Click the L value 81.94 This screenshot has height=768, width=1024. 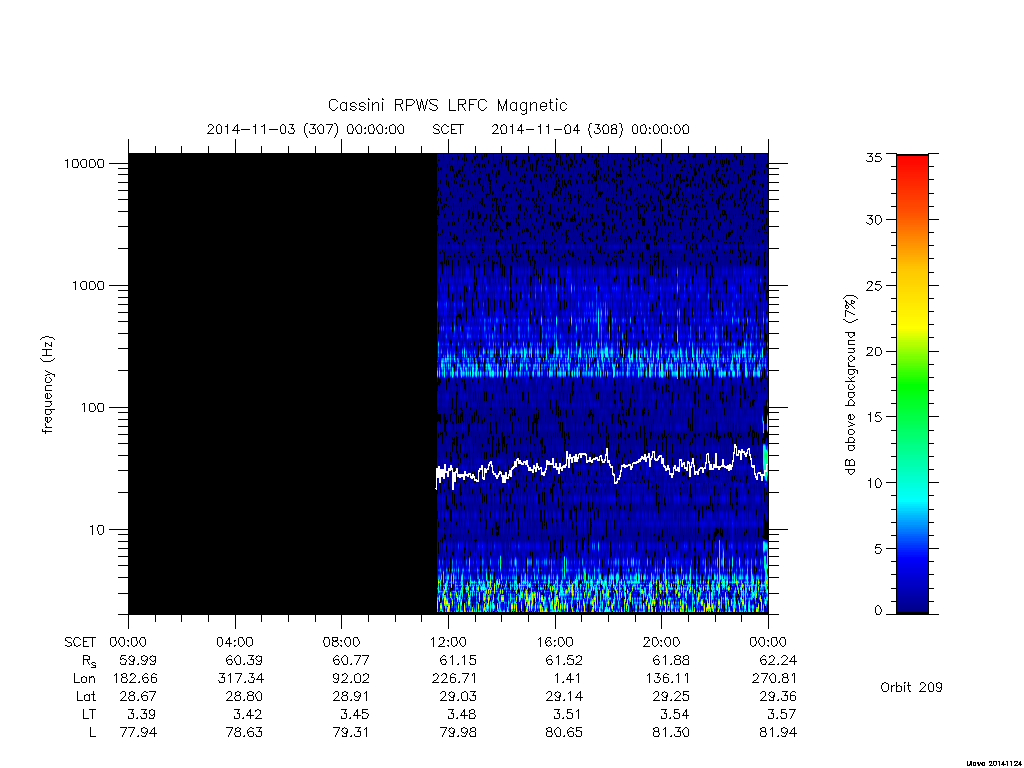click(x=778, y=733)
